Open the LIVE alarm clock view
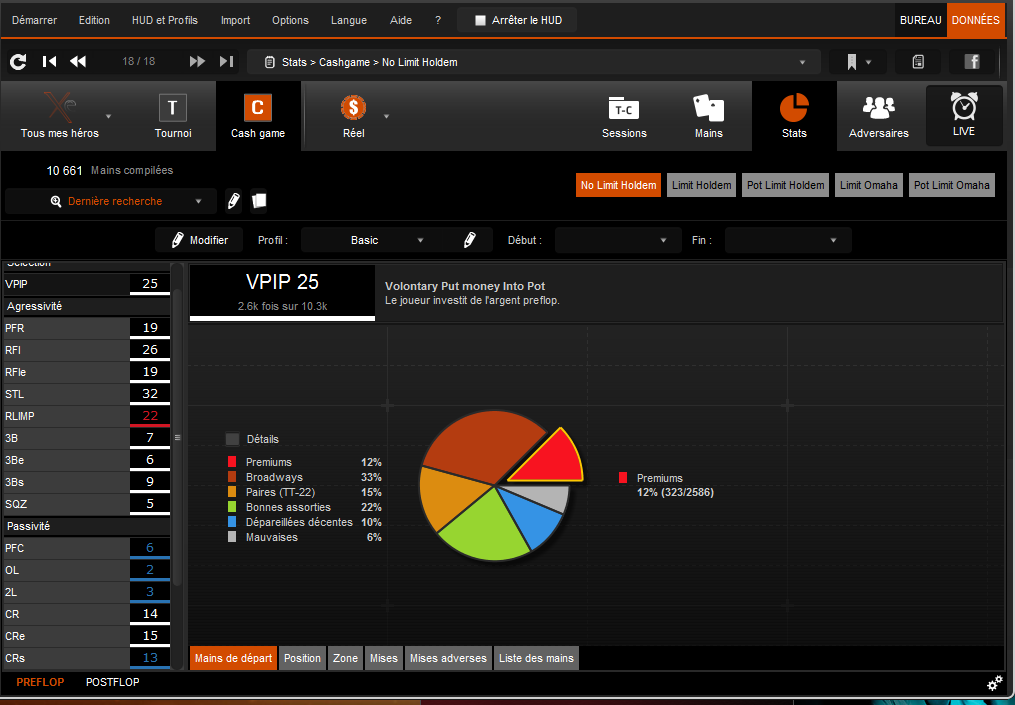Image resolution: width=1015 pixels, height=705 pixels. [964, 115]
